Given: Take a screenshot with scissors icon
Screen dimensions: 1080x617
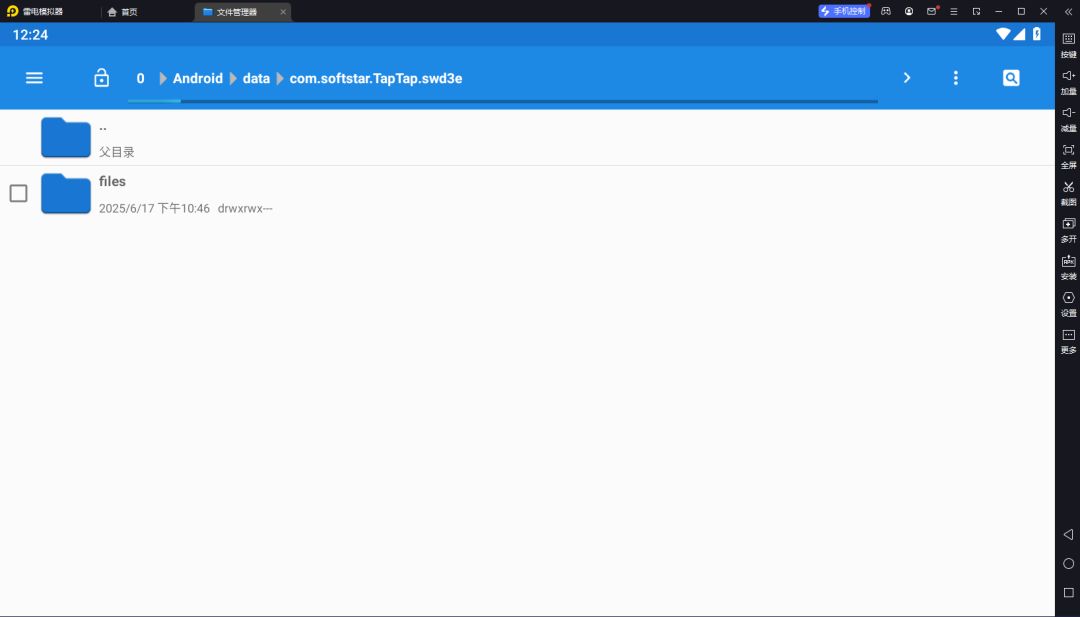Looking at the screenshot, I should tap(1068, 193).
